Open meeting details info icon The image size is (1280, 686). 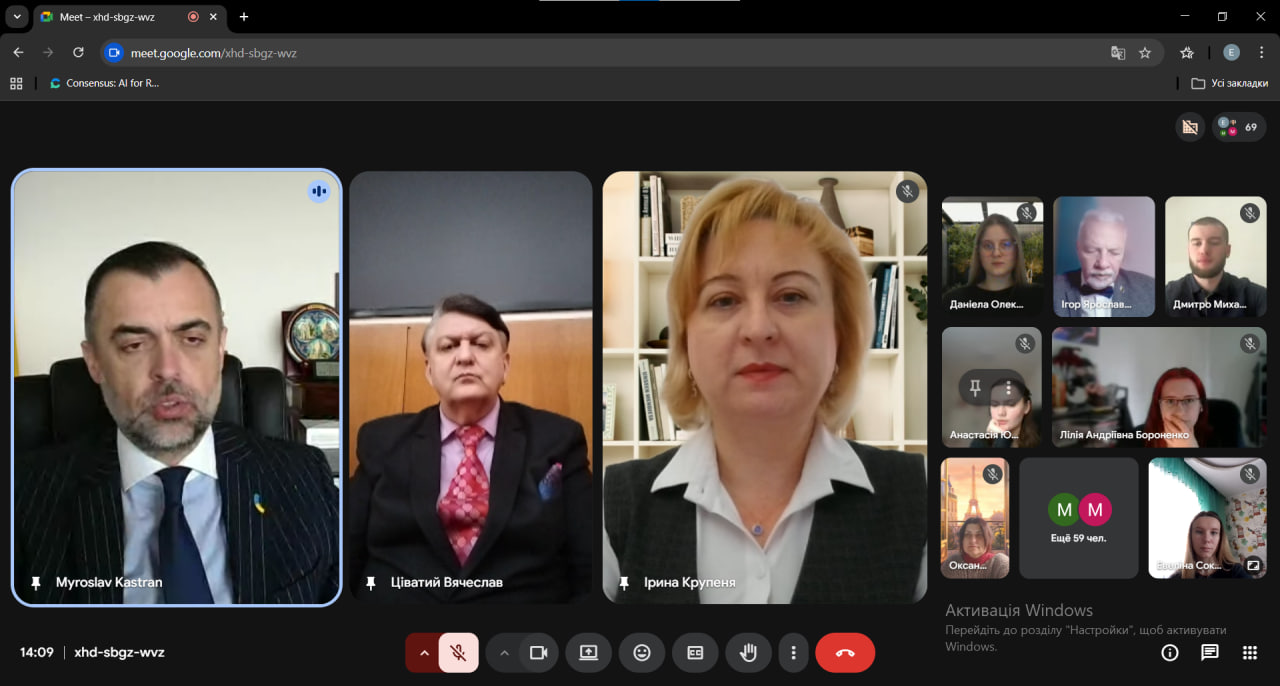pyautogui.click(x=1170, y=653)
